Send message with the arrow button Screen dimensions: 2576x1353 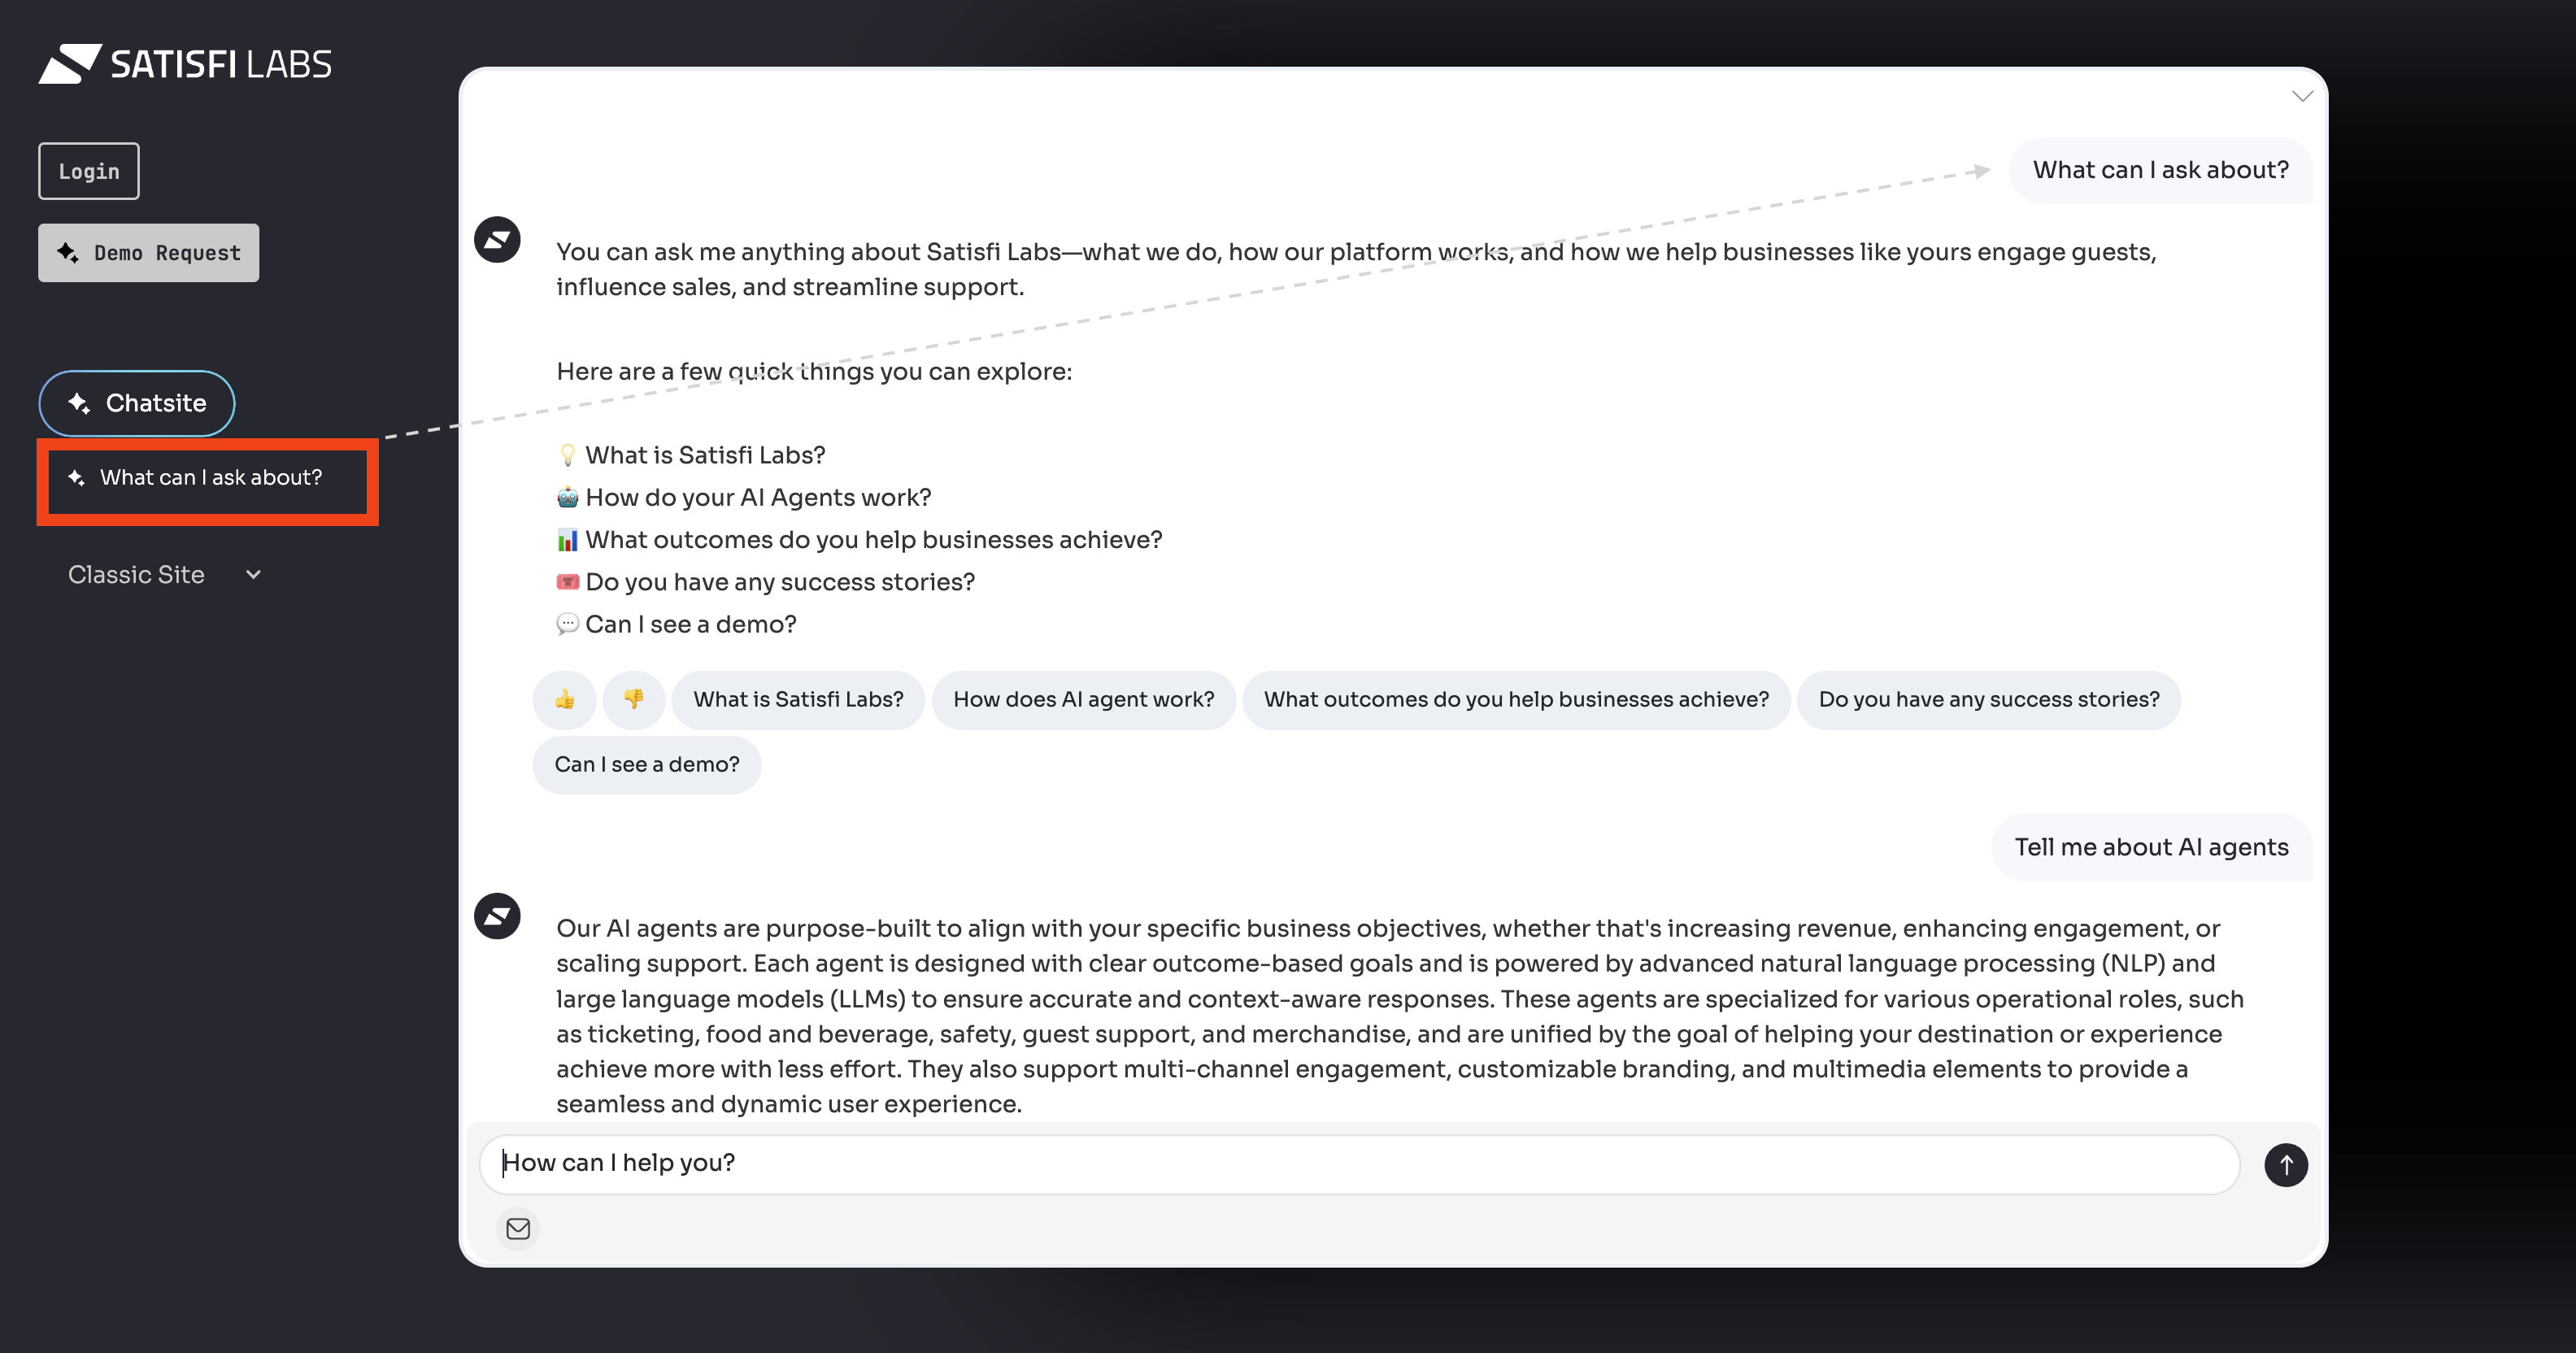2285,1165
